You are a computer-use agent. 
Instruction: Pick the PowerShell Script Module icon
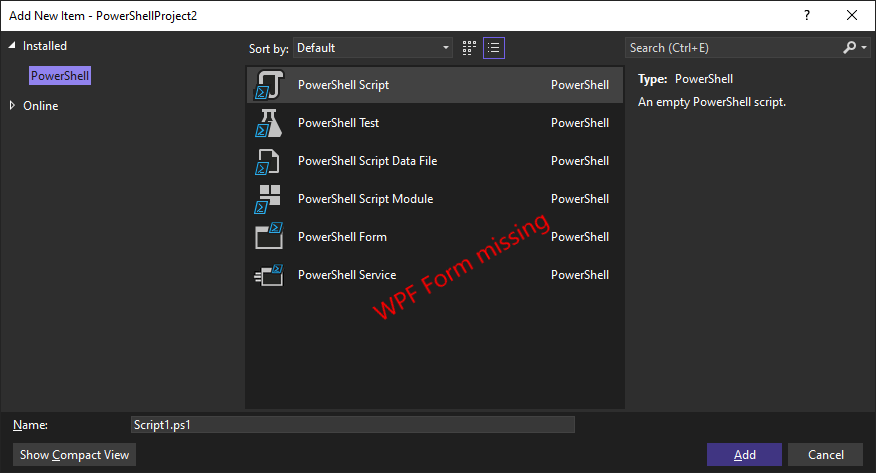click(x=268, y=199)
